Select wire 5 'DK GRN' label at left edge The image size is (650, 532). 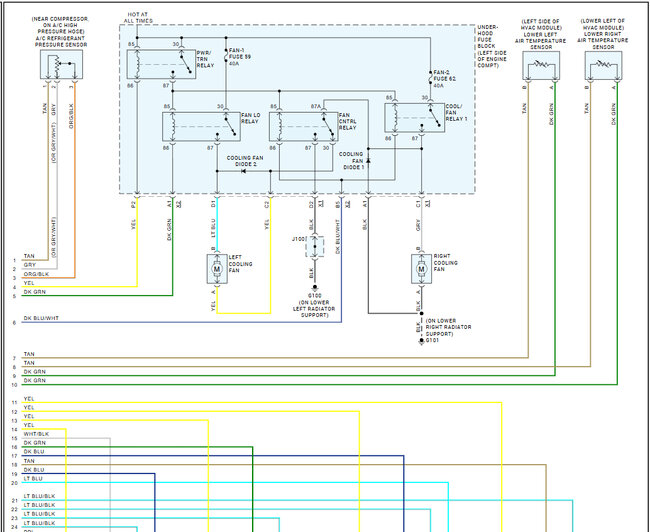pos(34,292)
